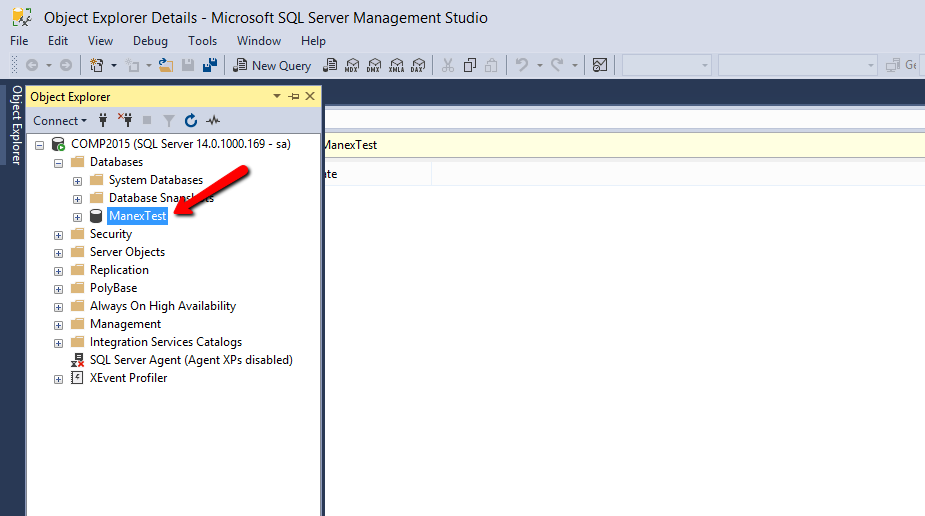Select the SQL Server Agent node
This screenshot has width=925, height=516.
[191, 360]
